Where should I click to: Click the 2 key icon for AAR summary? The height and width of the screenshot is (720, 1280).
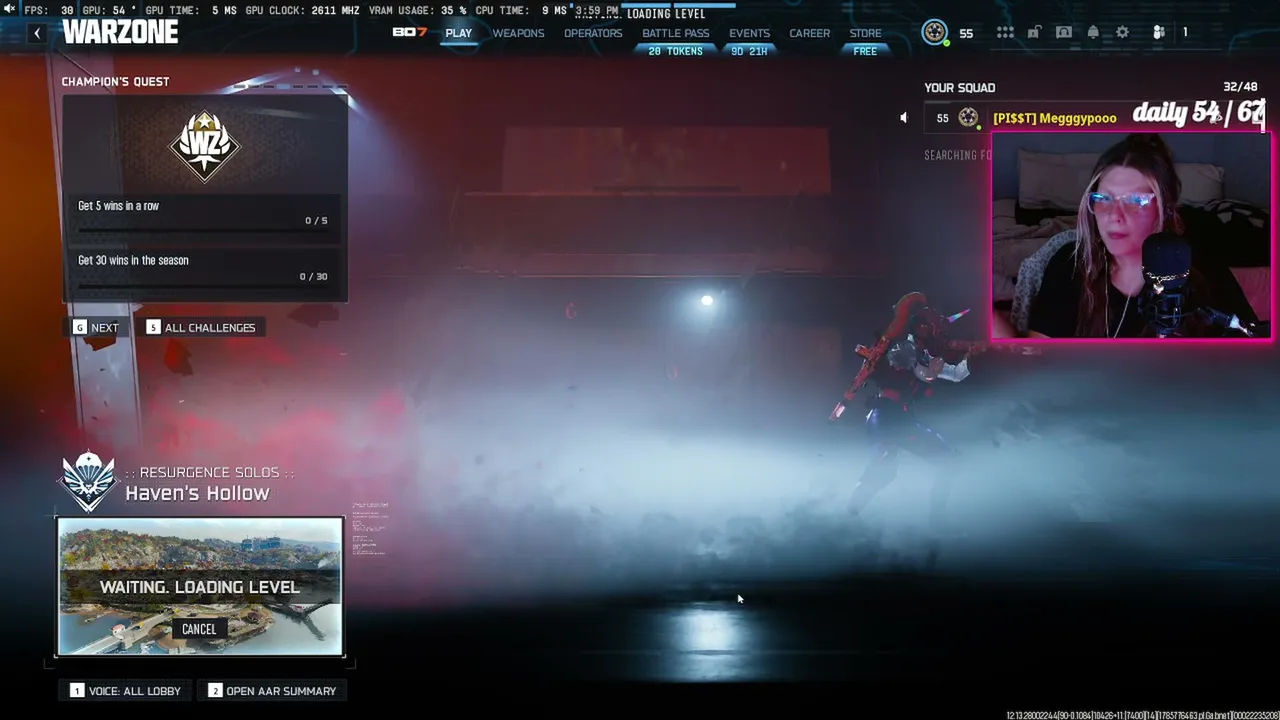coord(215,691)
